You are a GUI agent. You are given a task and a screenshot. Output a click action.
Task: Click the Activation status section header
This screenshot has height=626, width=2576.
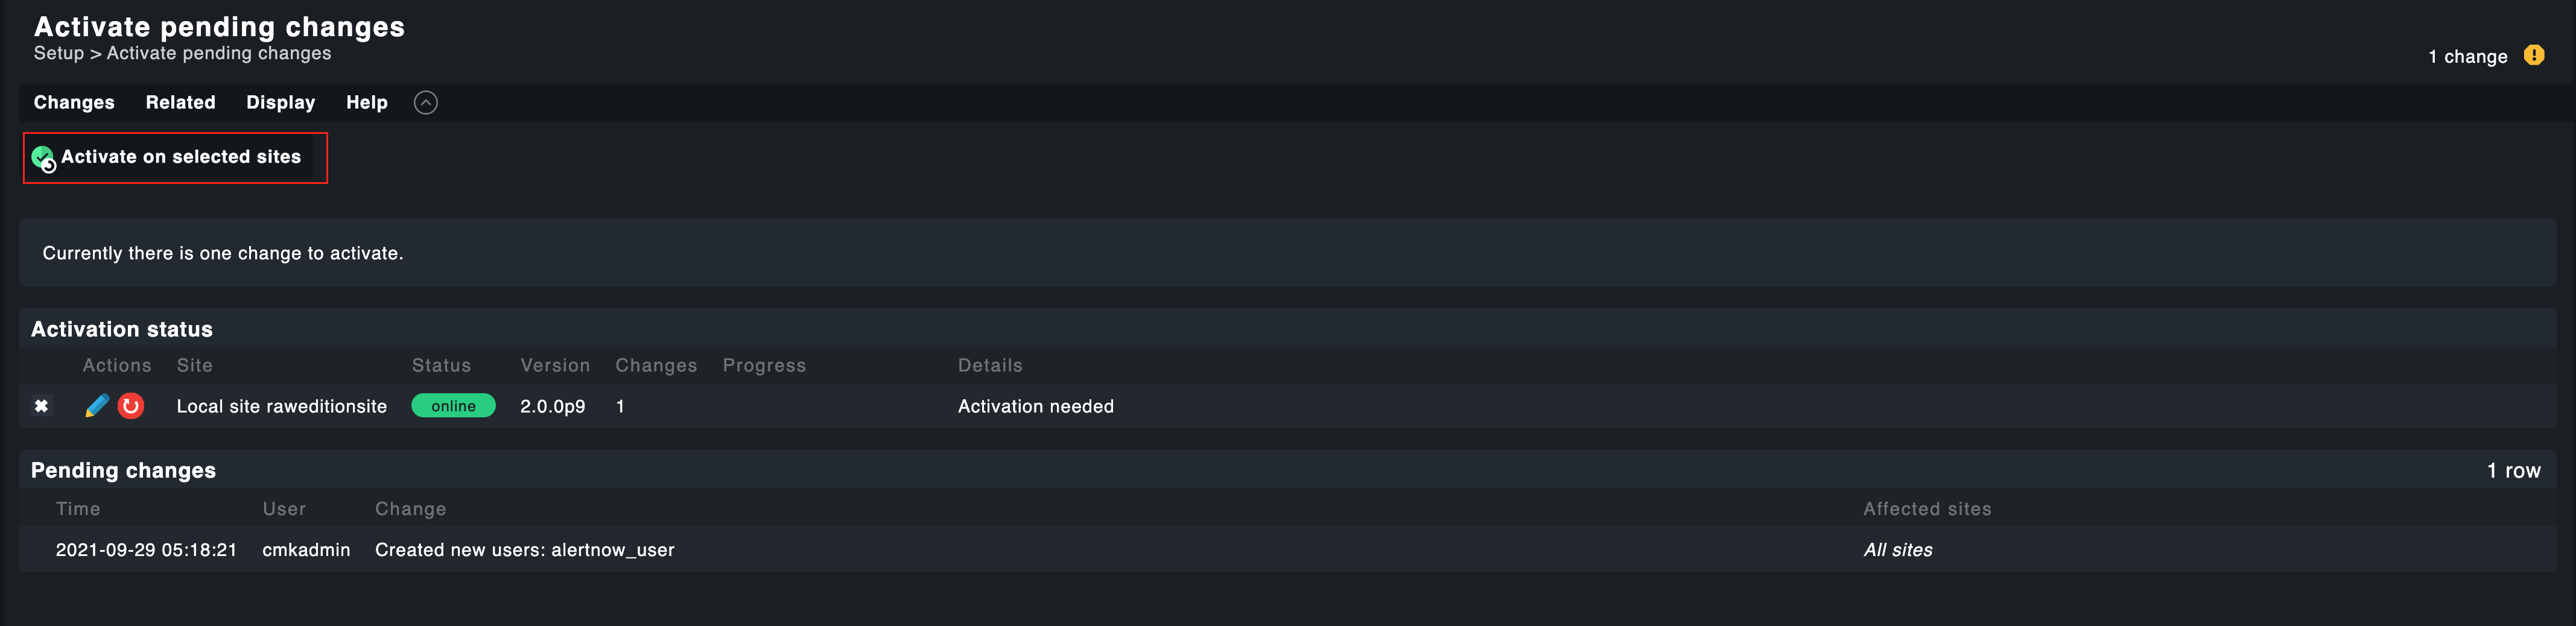[122, 330]
